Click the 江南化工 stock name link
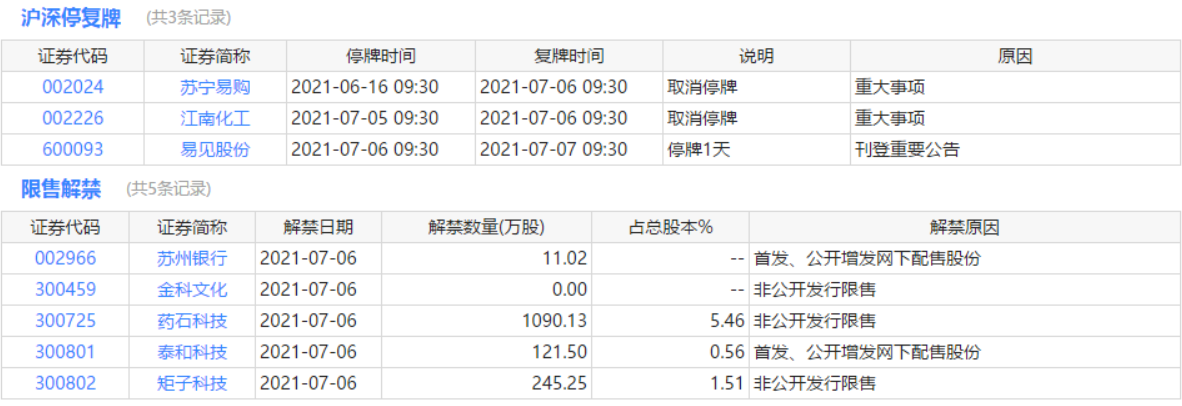This screenshot has height=406, width=1182. [215, 118]
